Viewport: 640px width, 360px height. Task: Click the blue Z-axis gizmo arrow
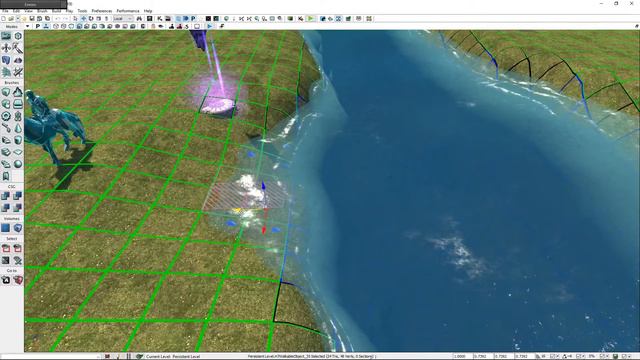click(263, 186)
